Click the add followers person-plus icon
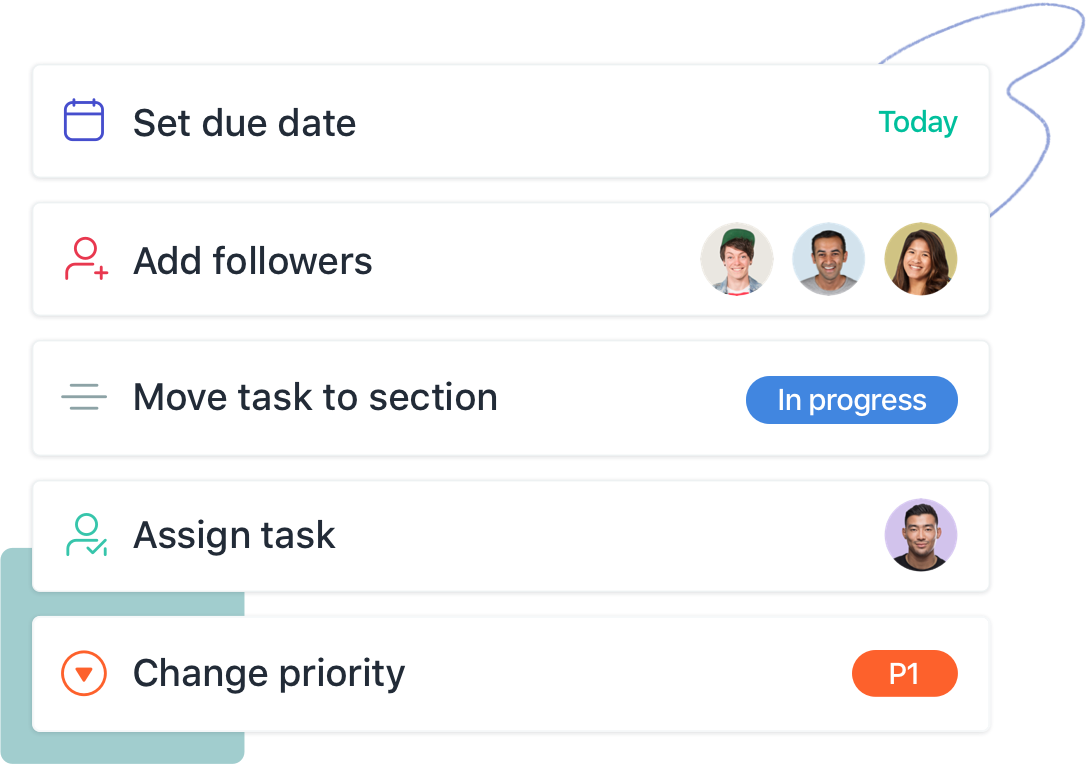Viewport: 1086px width, 764px height. tap(86, 259)
